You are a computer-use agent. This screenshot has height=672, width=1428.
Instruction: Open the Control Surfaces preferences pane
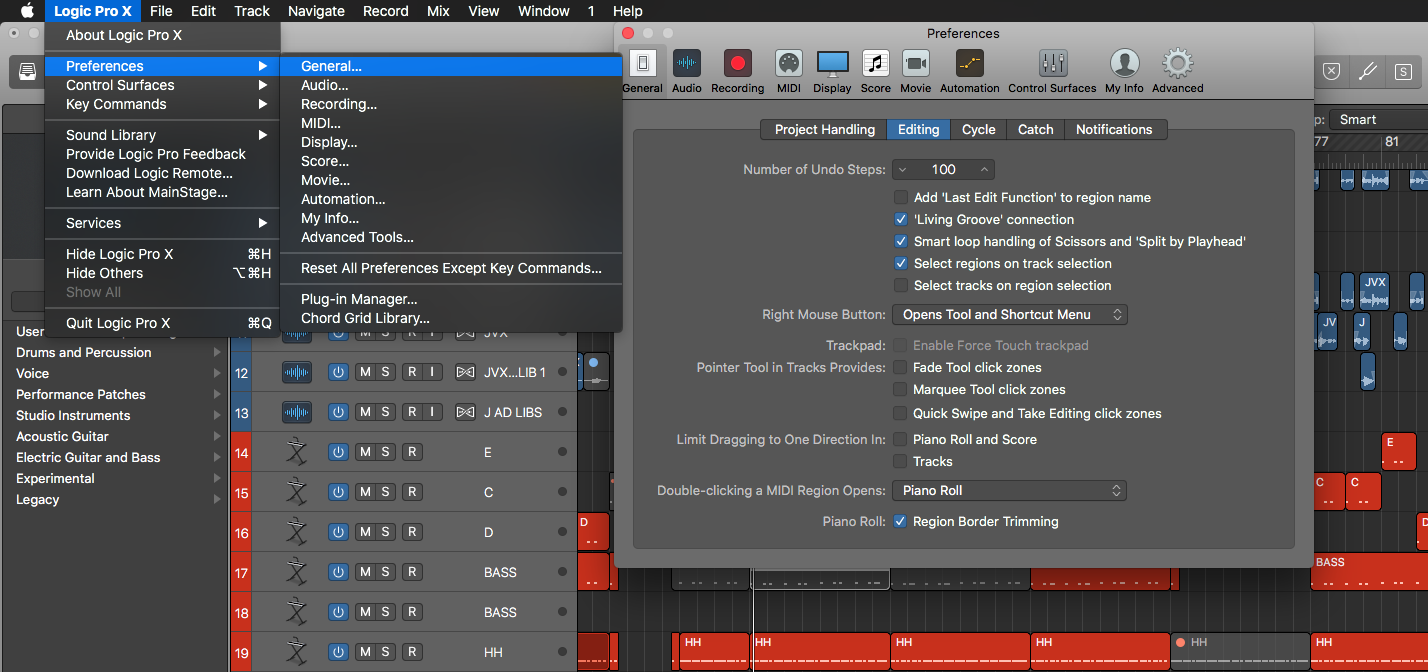(x=1052, y=70)
